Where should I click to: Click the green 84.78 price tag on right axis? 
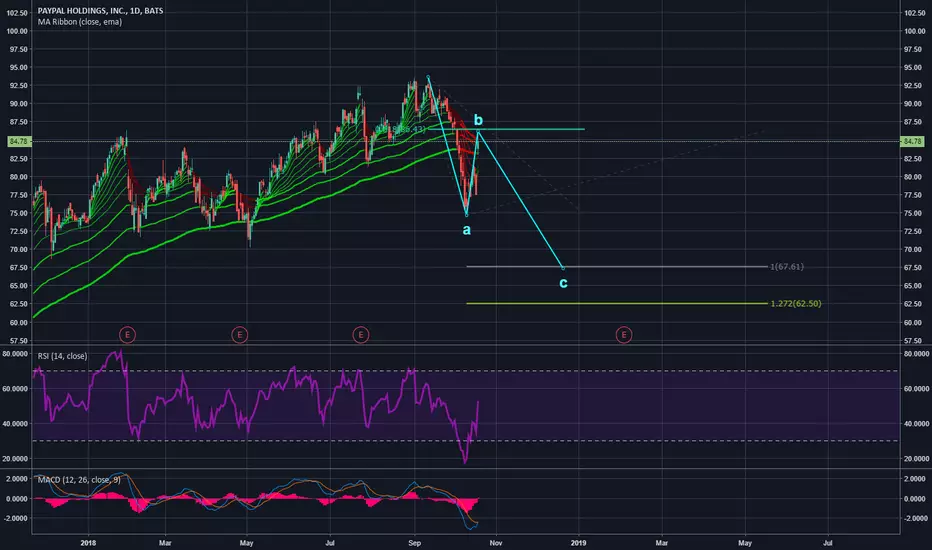(x=912, y=142)
